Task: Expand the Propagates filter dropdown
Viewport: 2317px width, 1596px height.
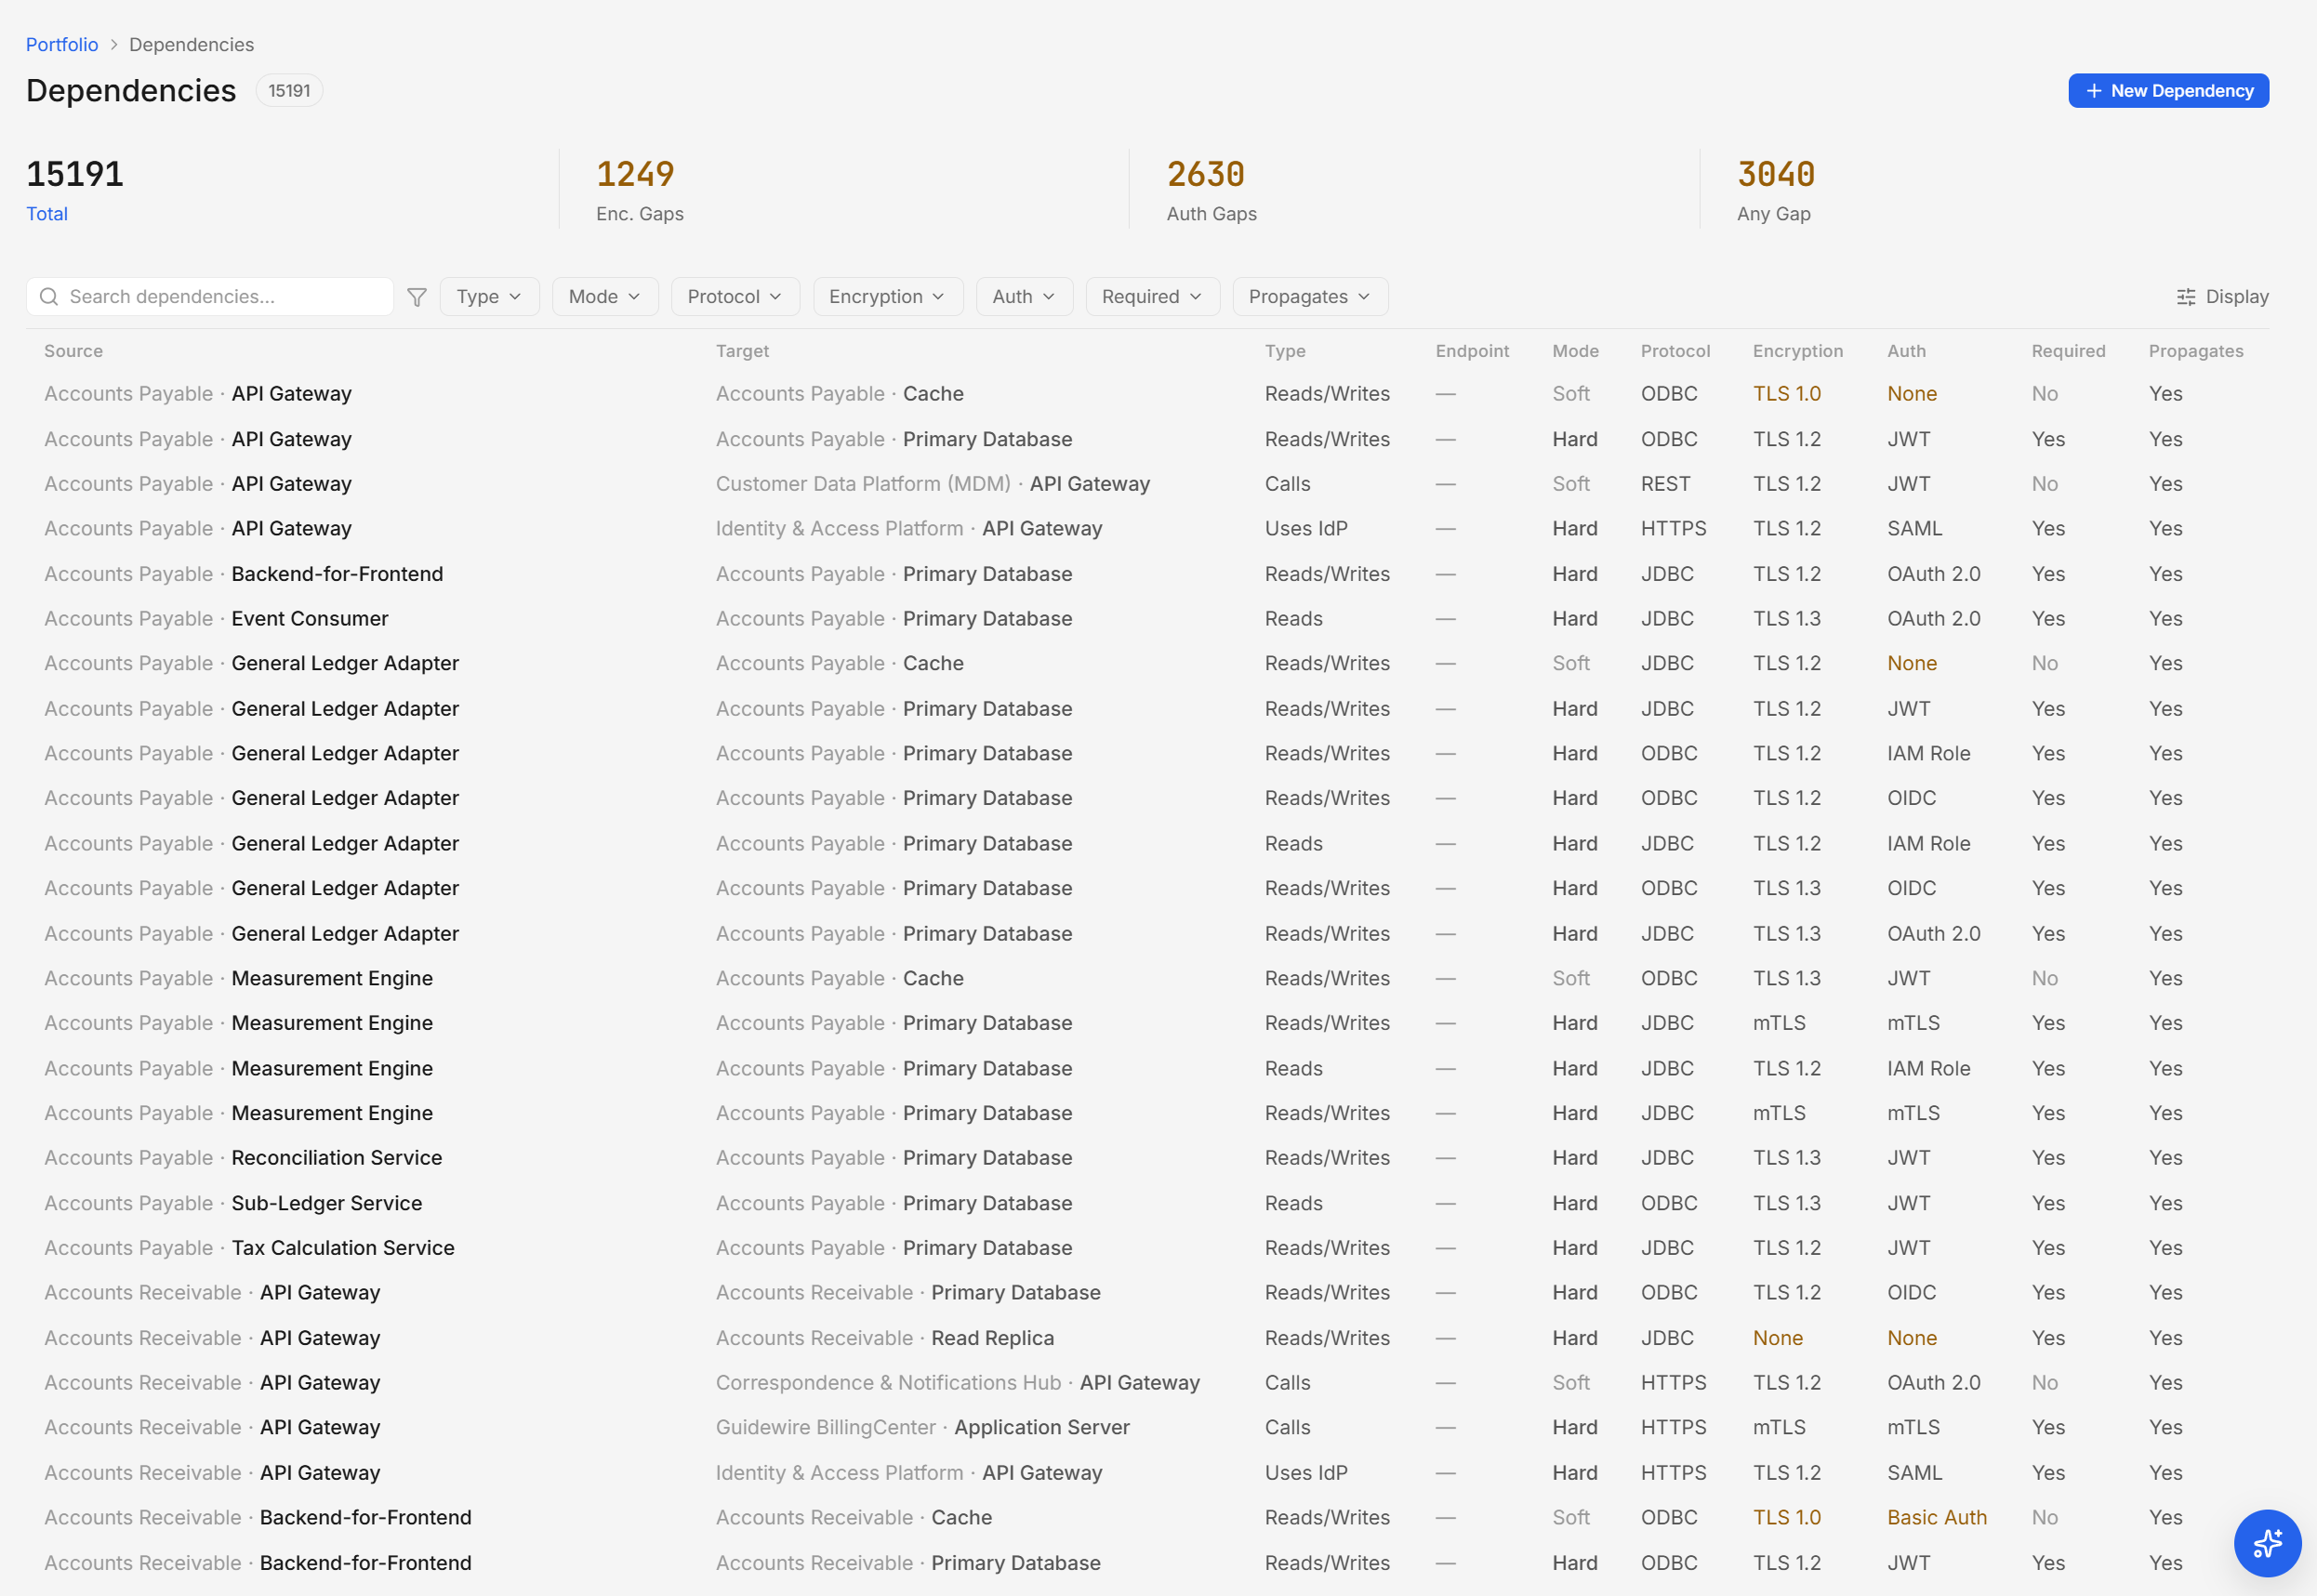Action: [x=1310, y=297]
